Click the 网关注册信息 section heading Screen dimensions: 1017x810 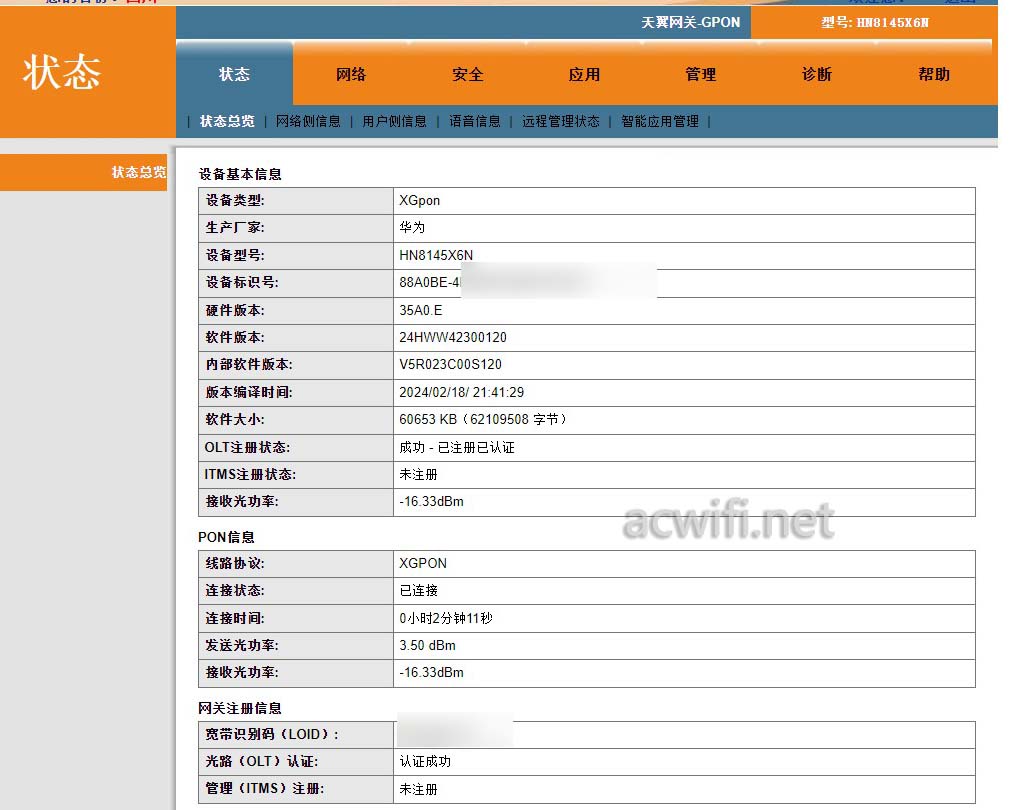240,708
